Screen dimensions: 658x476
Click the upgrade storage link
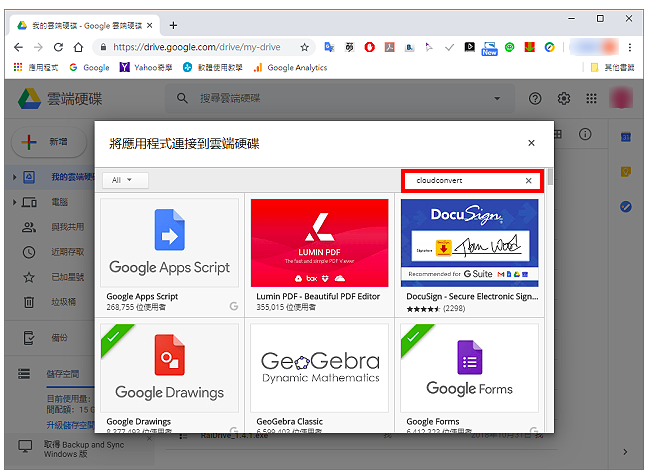(70, 425)
